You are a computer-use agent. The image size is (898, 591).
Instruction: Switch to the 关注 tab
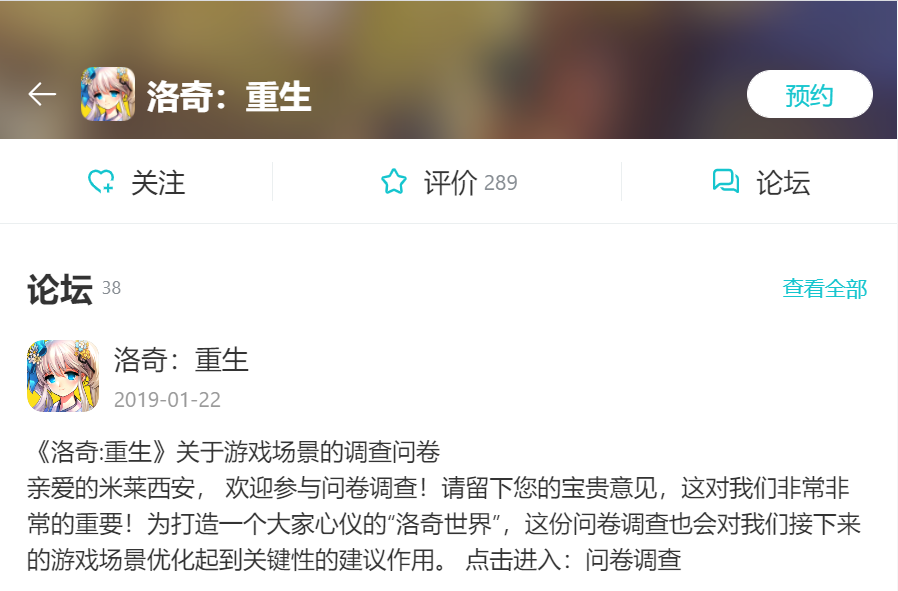[x=136, y=182]
